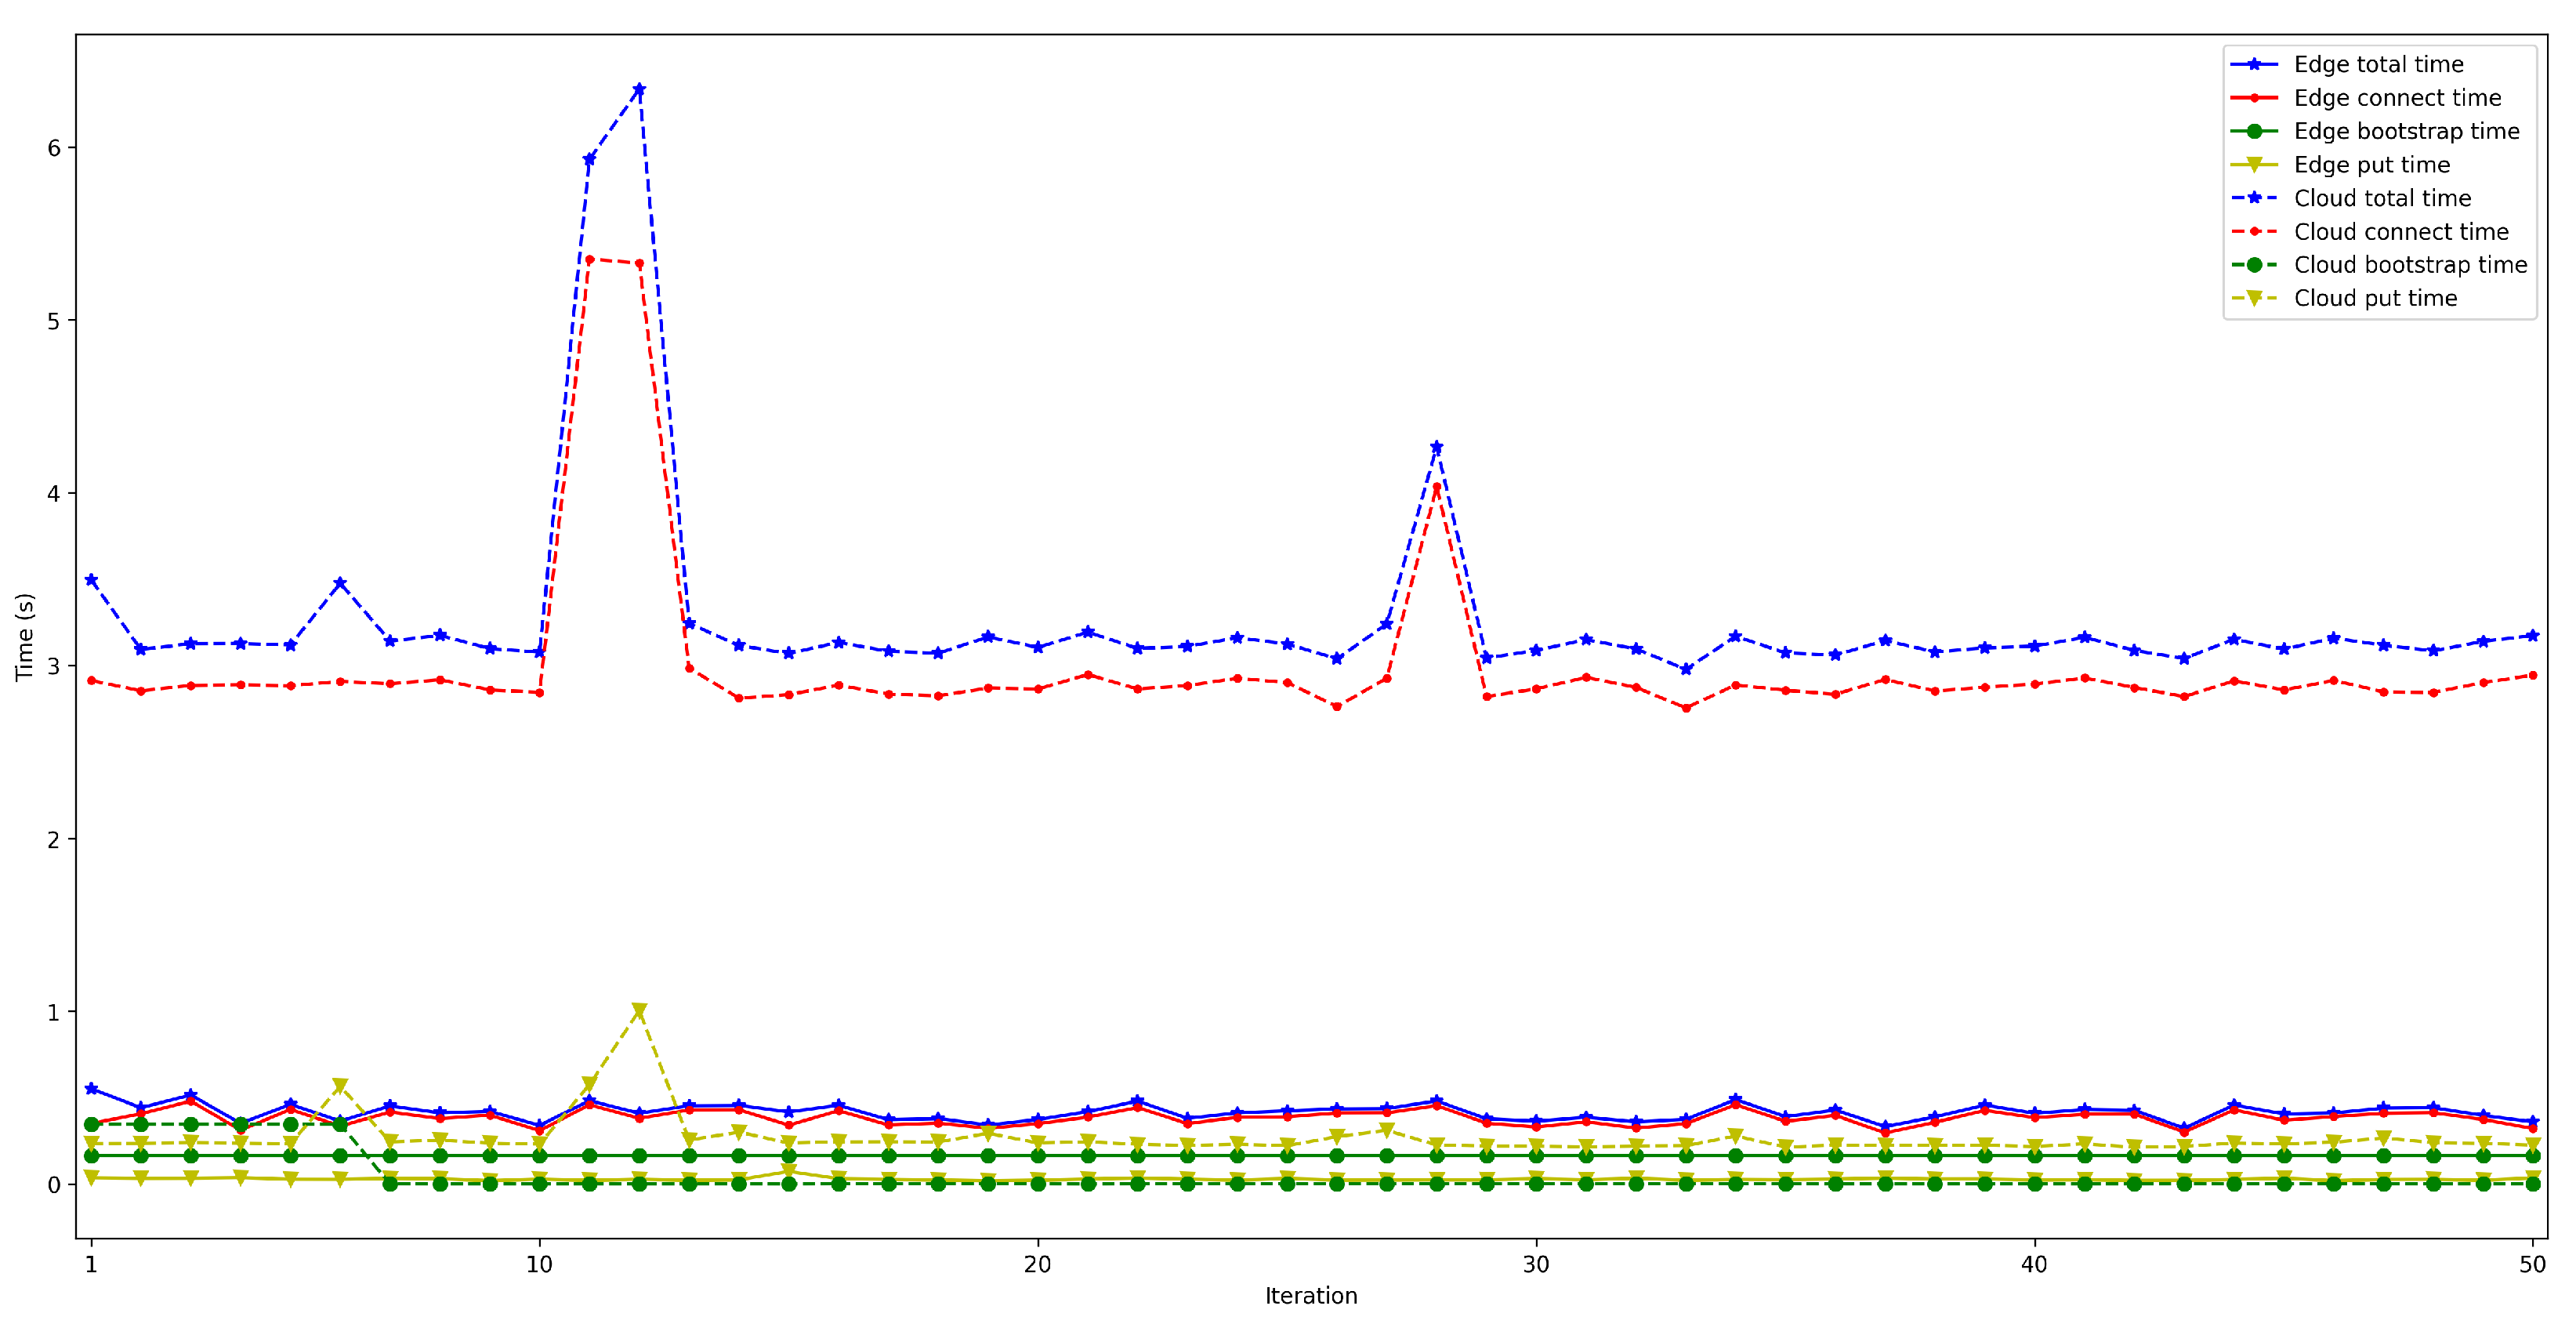The image size is (2576, 1324).
Task: Click the Cloud connect time legend marker
Action: (2254, 231)
